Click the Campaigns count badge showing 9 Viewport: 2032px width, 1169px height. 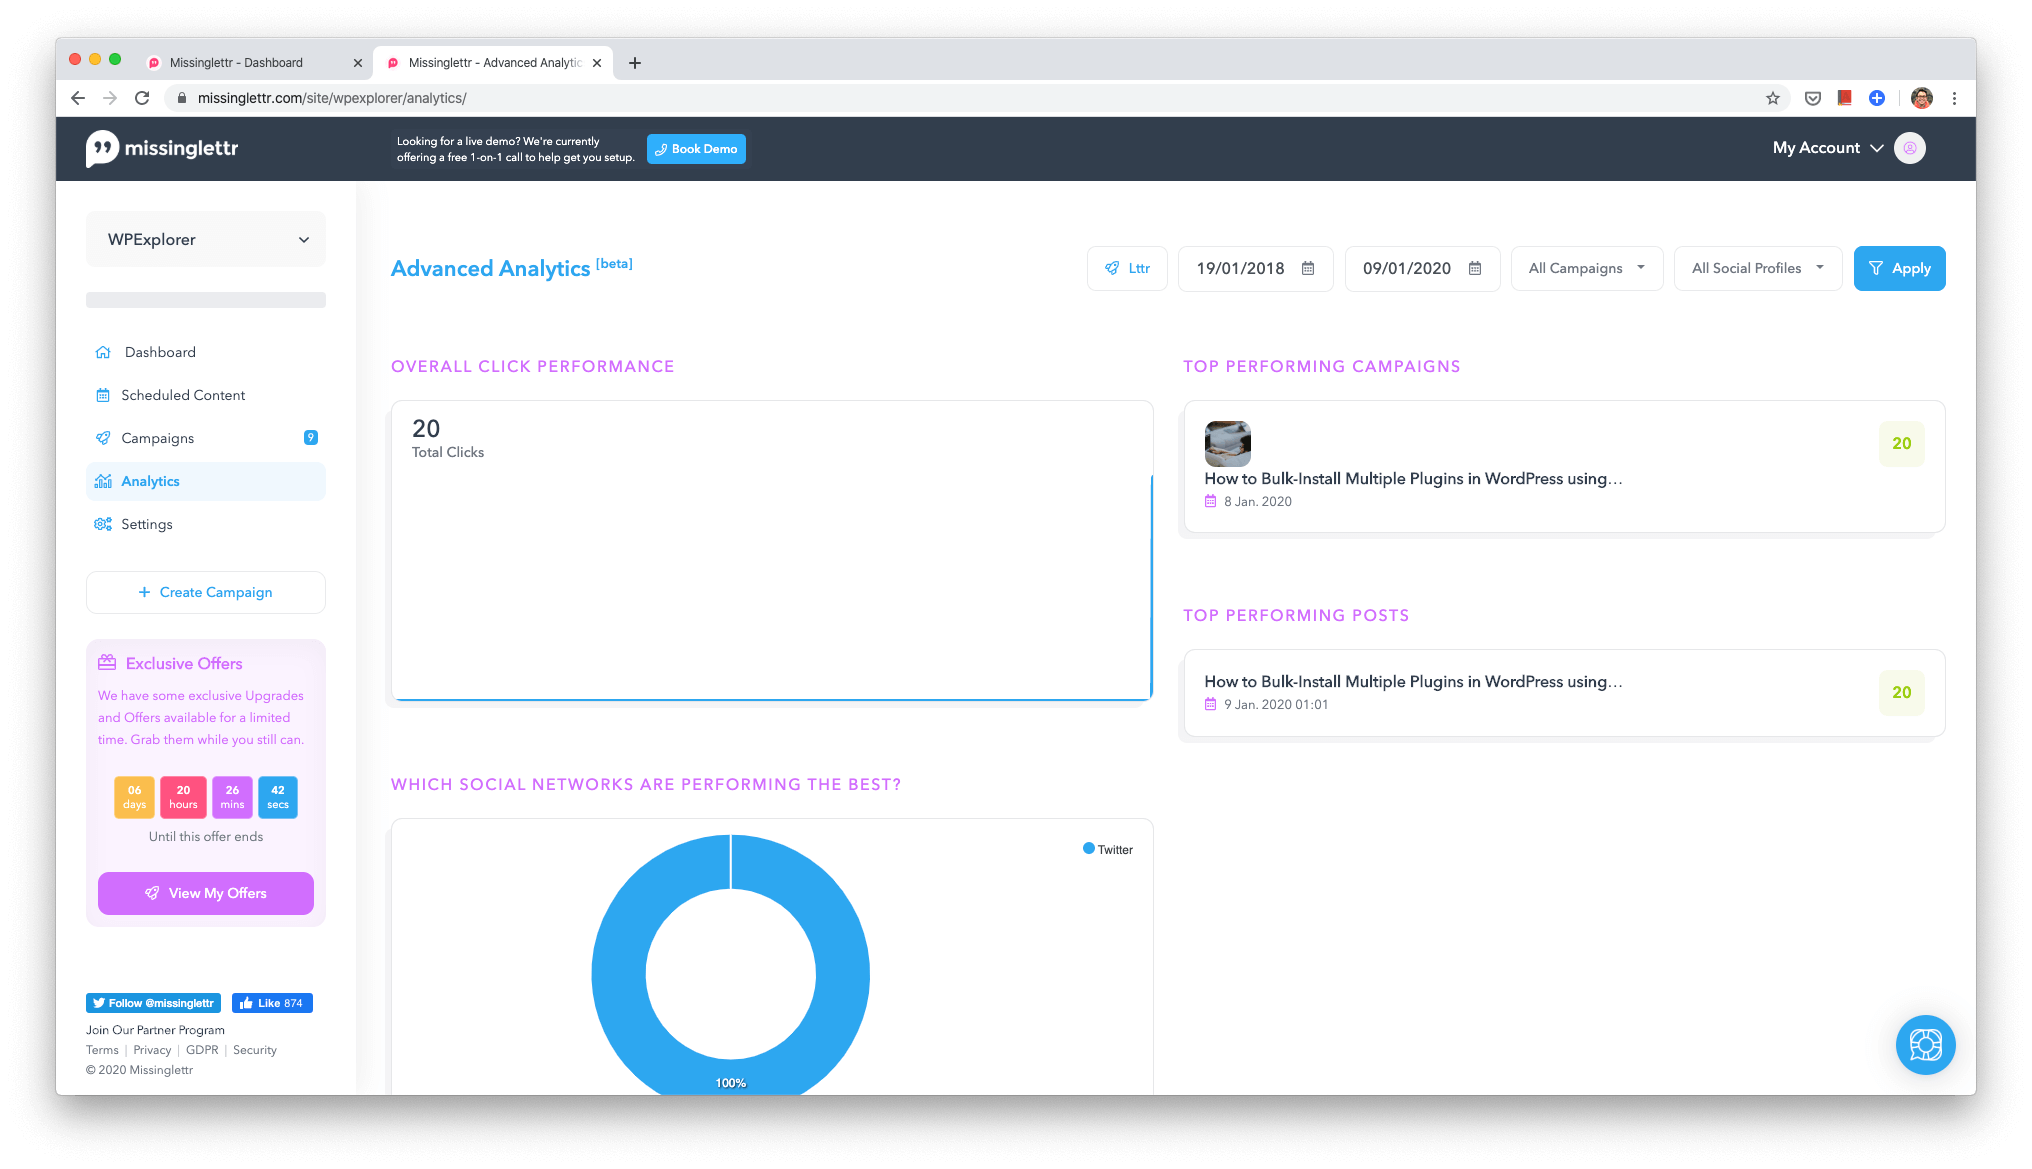tap(311, 437)
